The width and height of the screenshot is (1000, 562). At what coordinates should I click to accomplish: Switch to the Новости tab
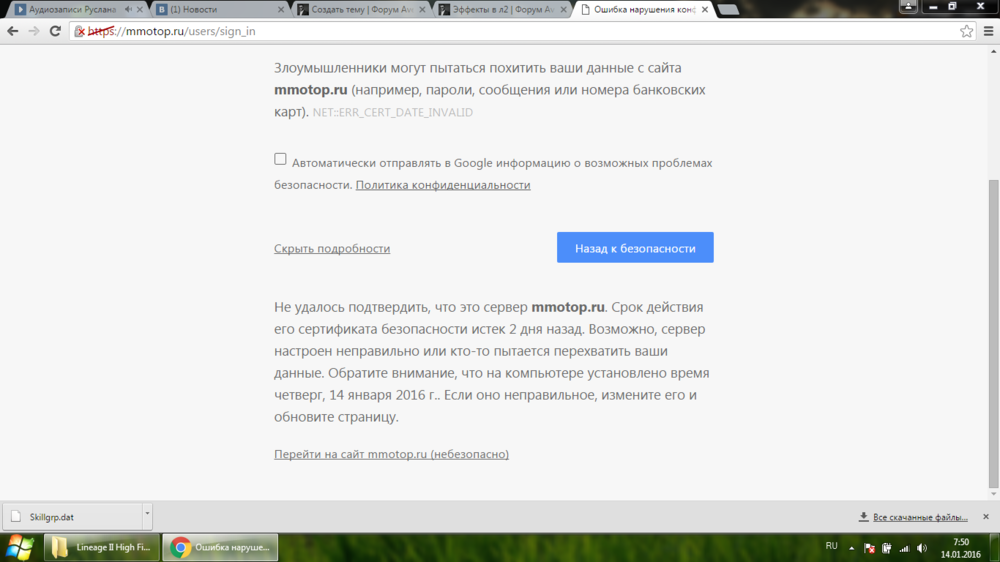pyautogui.click(x=215, y=10)
